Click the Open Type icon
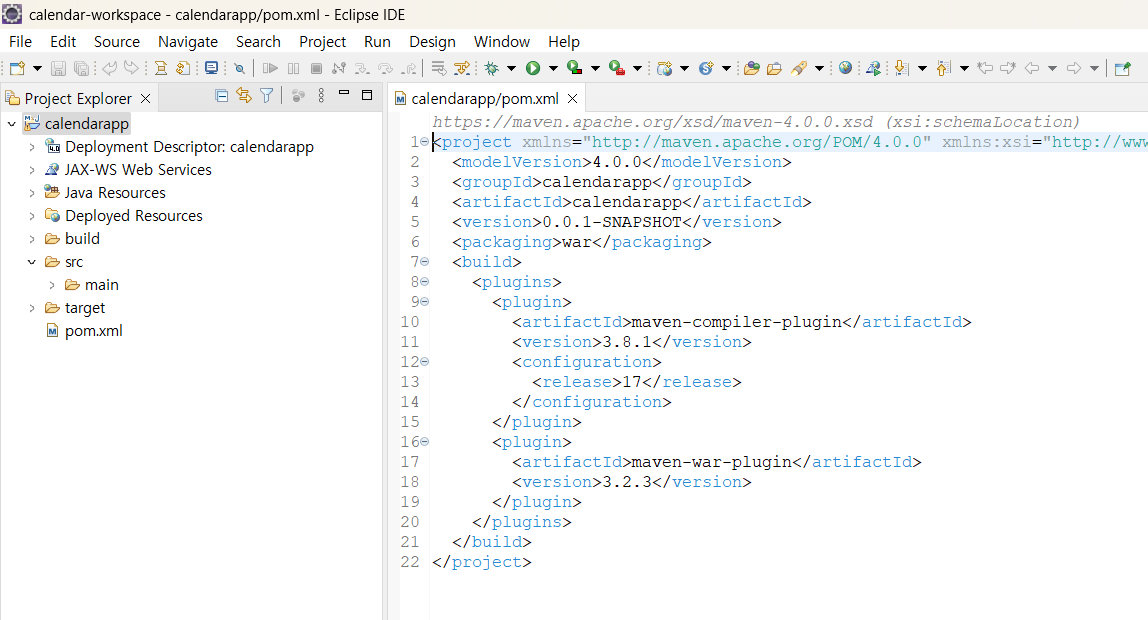This screenshot has height=620, width=1148. pyautogui.click(x=752, y=68)
